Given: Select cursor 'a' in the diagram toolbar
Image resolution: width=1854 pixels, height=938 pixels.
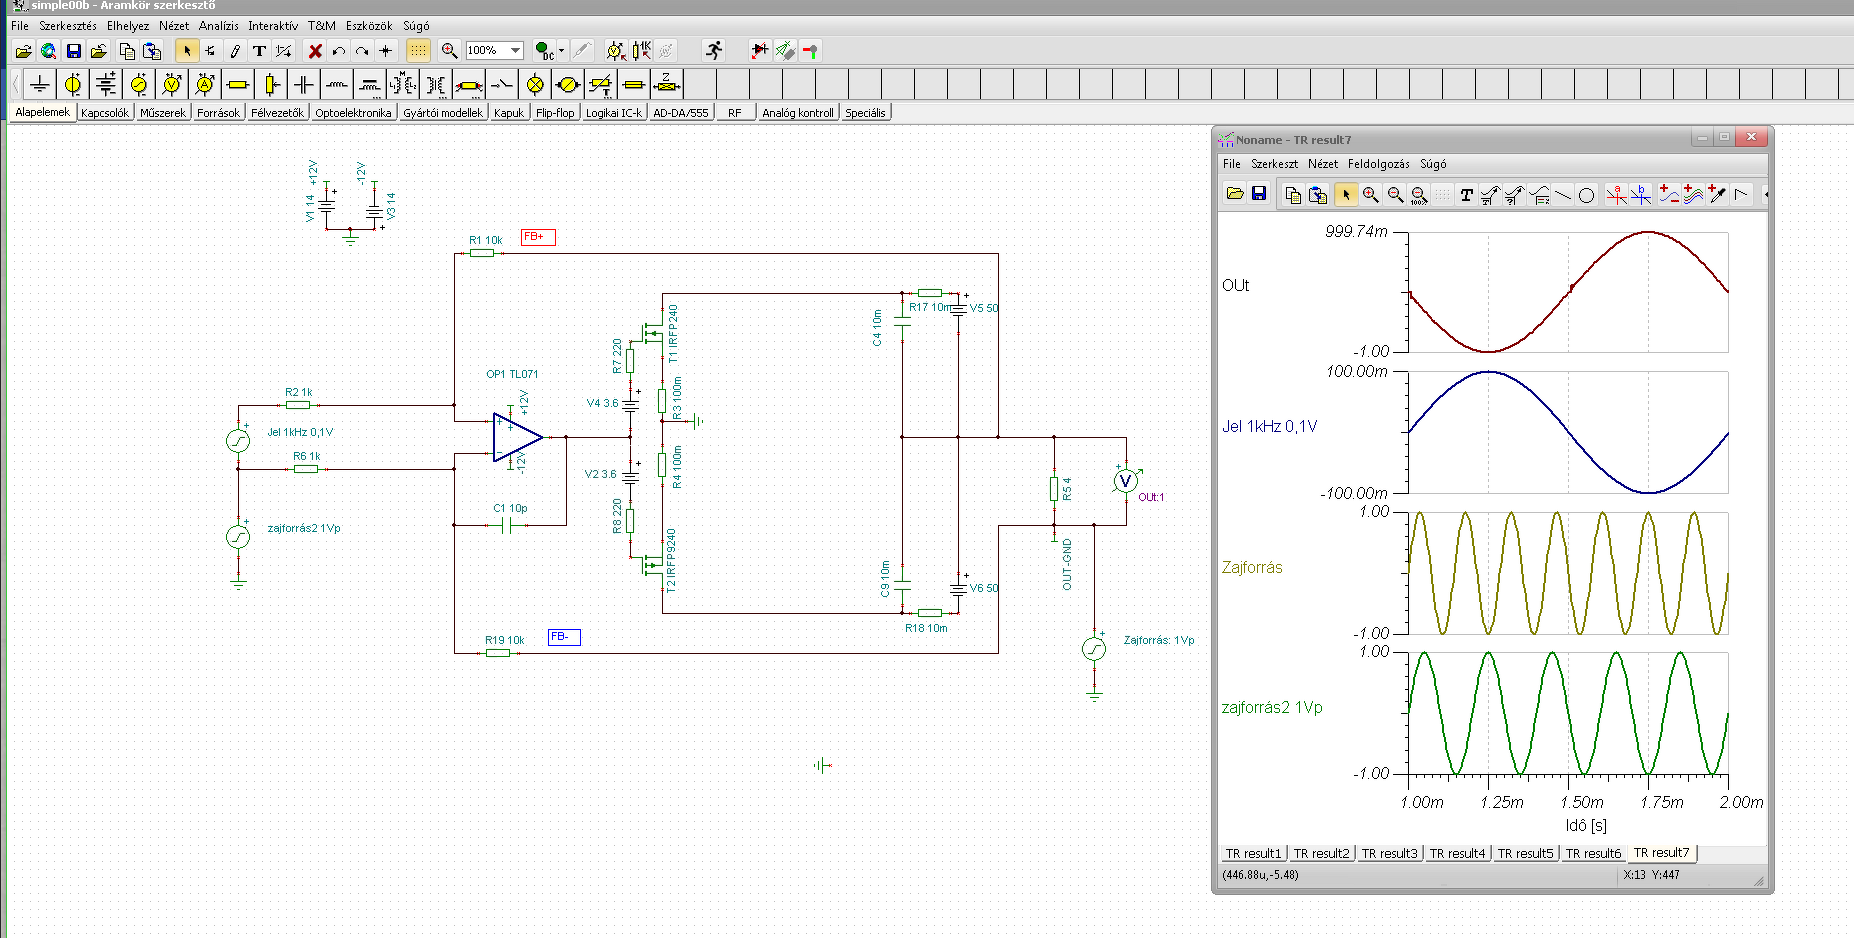Looking at the screenshot, I should pyautogui.click(x=1616, y=195).
